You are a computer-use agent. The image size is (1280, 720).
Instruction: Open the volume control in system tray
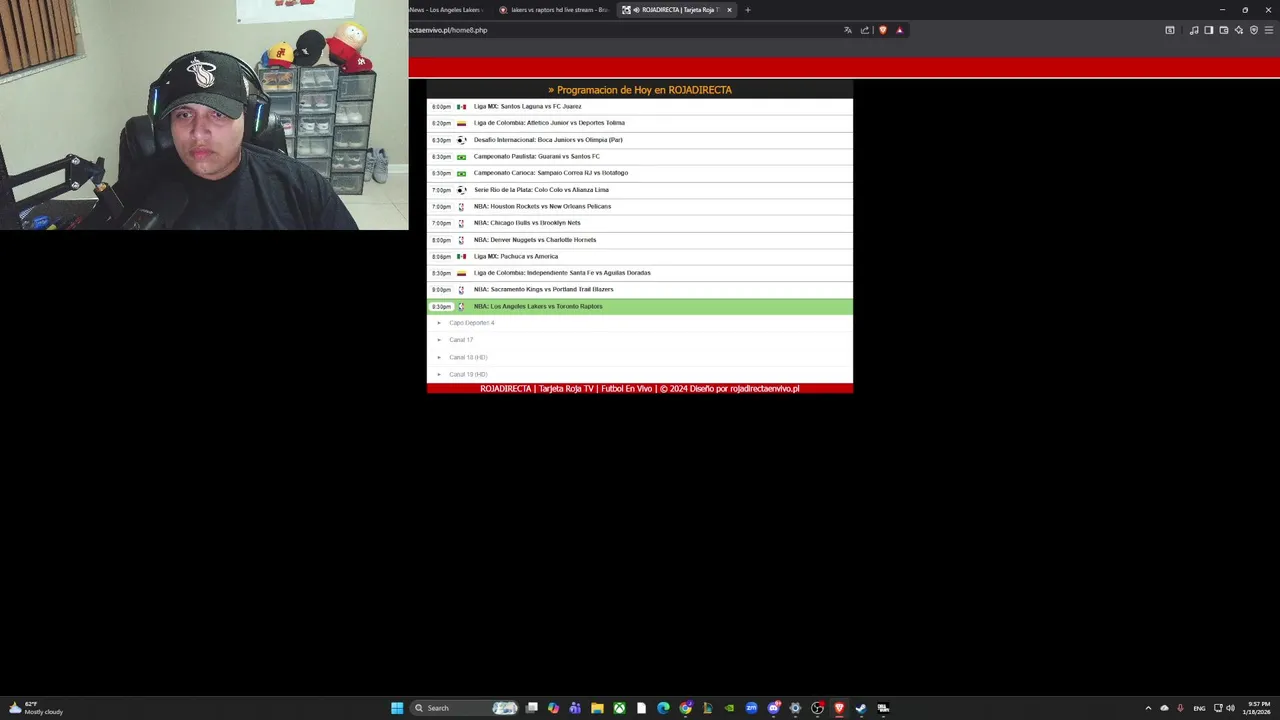pos(1230,708)
